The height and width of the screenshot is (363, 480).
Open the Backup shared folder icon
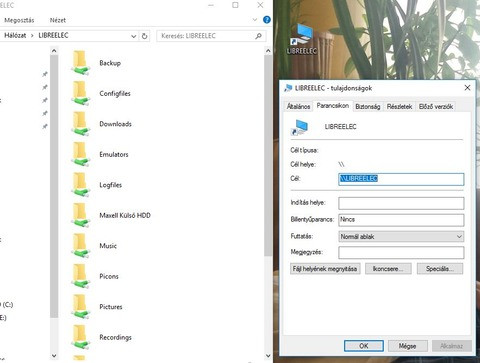pos(80,62)
